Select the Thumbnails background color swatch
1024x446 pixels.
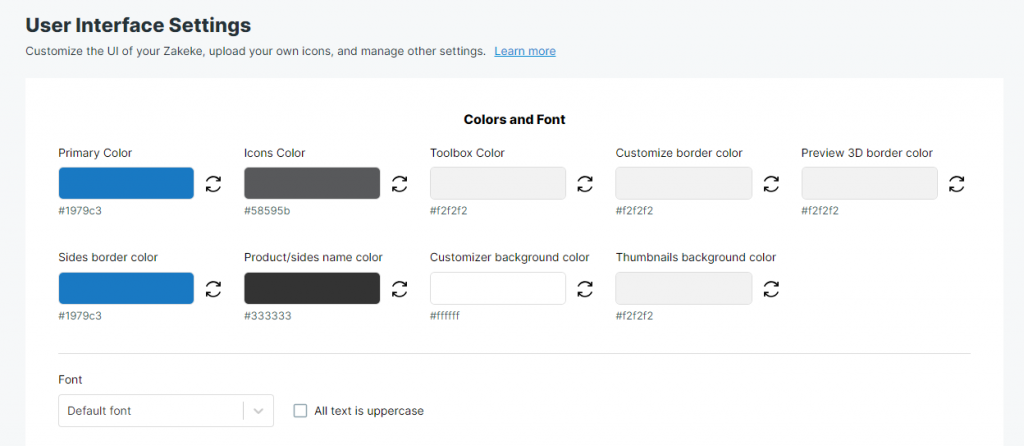coord(684,288)
